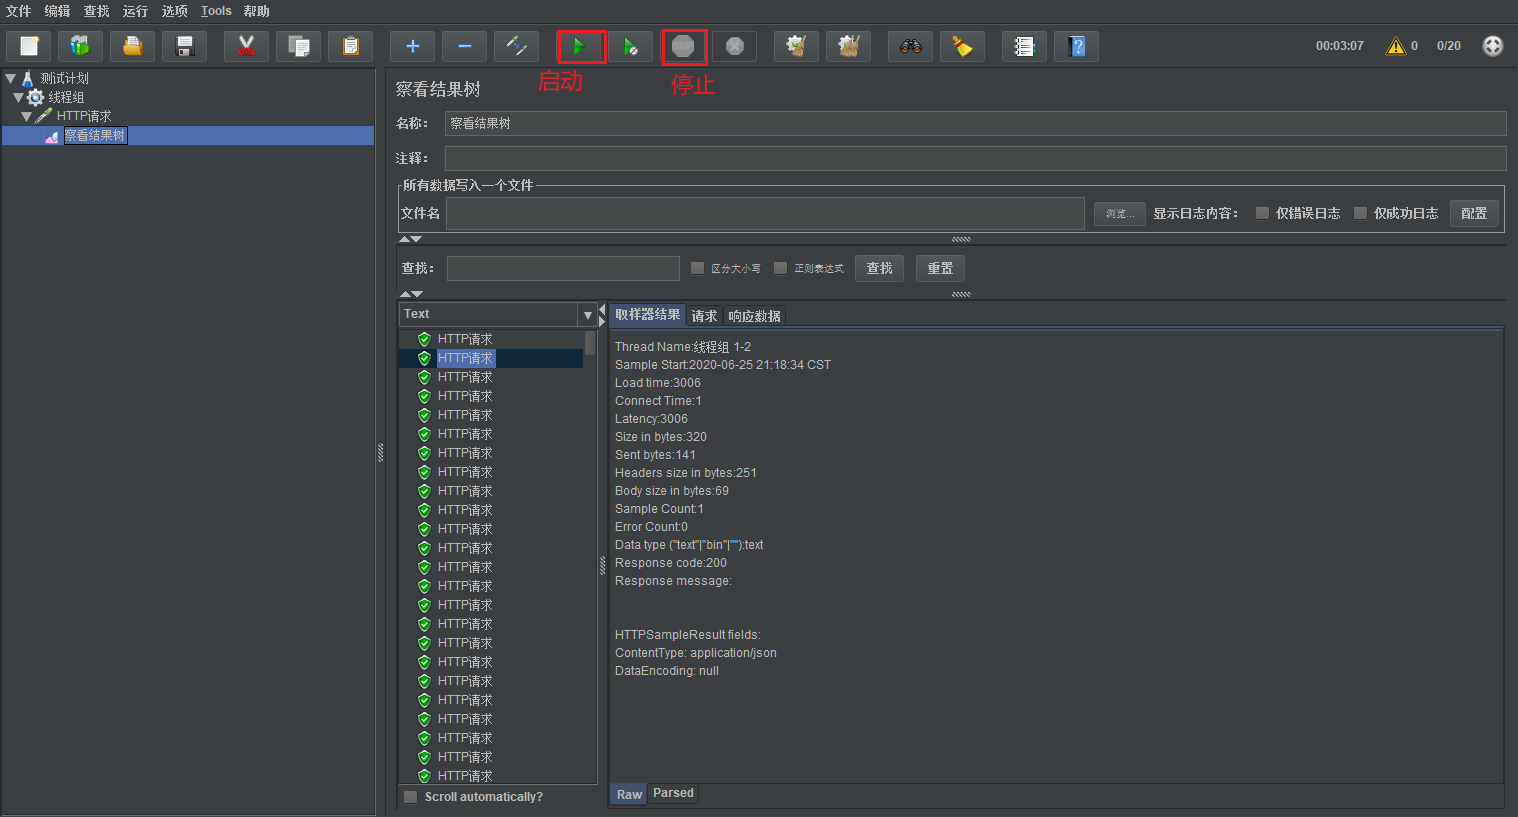Click the 浏览 file browse button
This screenshot has height=817, width=1518.
(1119, 213)
